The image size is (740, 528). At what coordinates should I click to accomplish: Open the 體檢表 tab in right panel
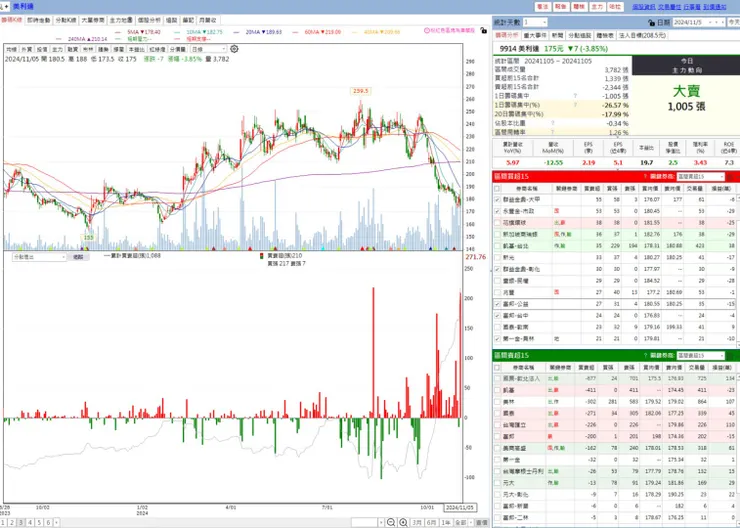point(605,35)
